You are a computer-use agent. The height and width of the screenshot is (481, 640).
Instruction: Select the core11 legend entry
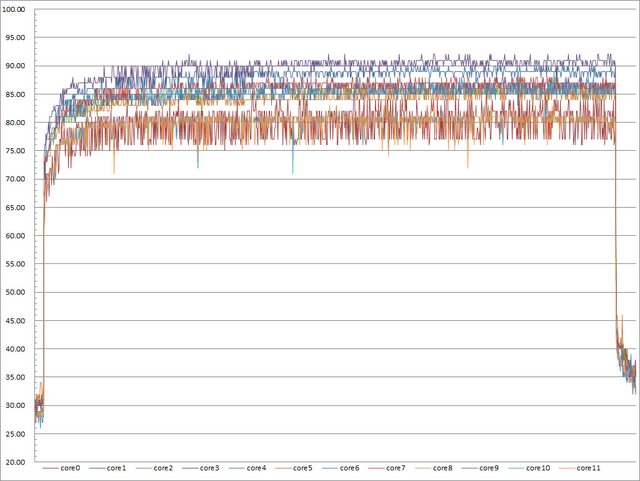pyautogui.click(x=587, y=468)
